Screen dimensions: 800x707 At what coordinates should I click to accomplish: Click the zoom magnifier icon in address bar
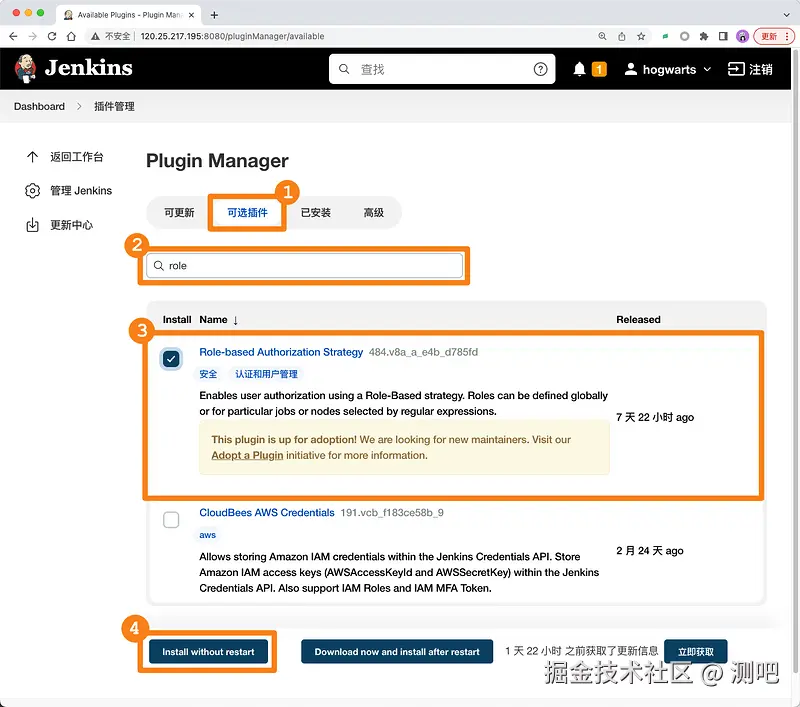(603, 36)
